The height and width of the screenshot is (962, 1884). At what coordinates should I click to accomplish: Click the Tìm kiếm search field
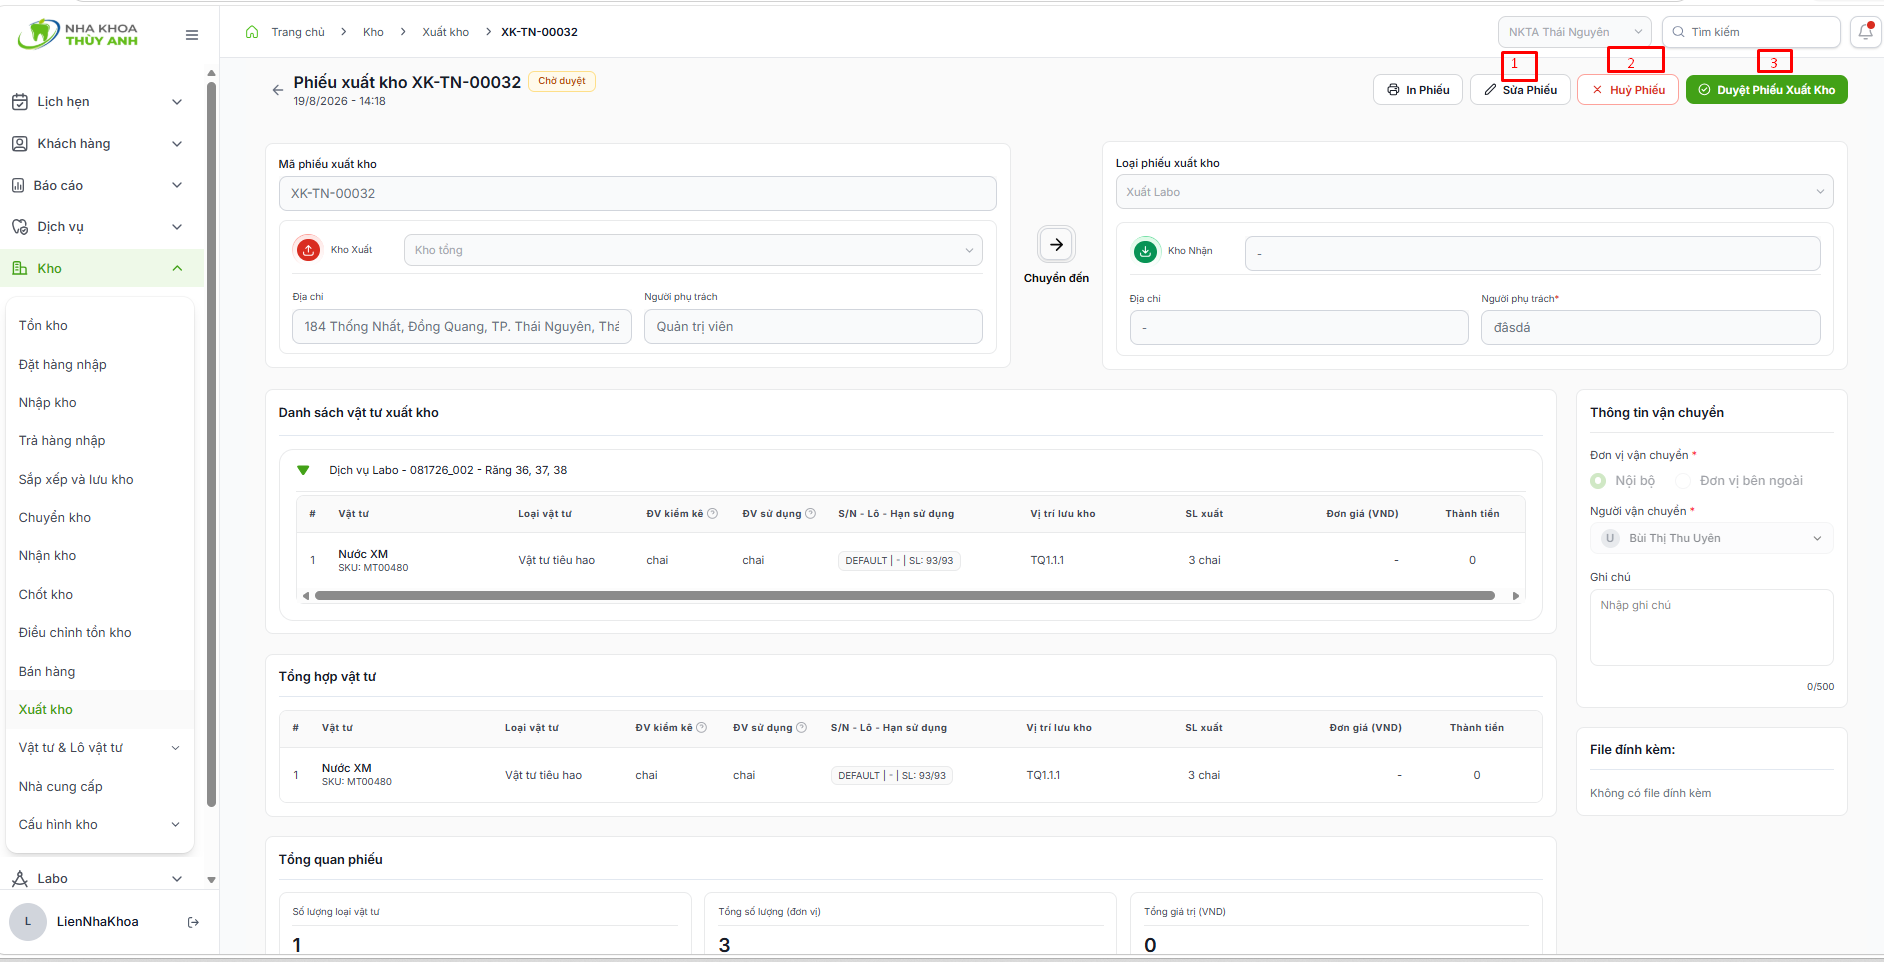1751,32
